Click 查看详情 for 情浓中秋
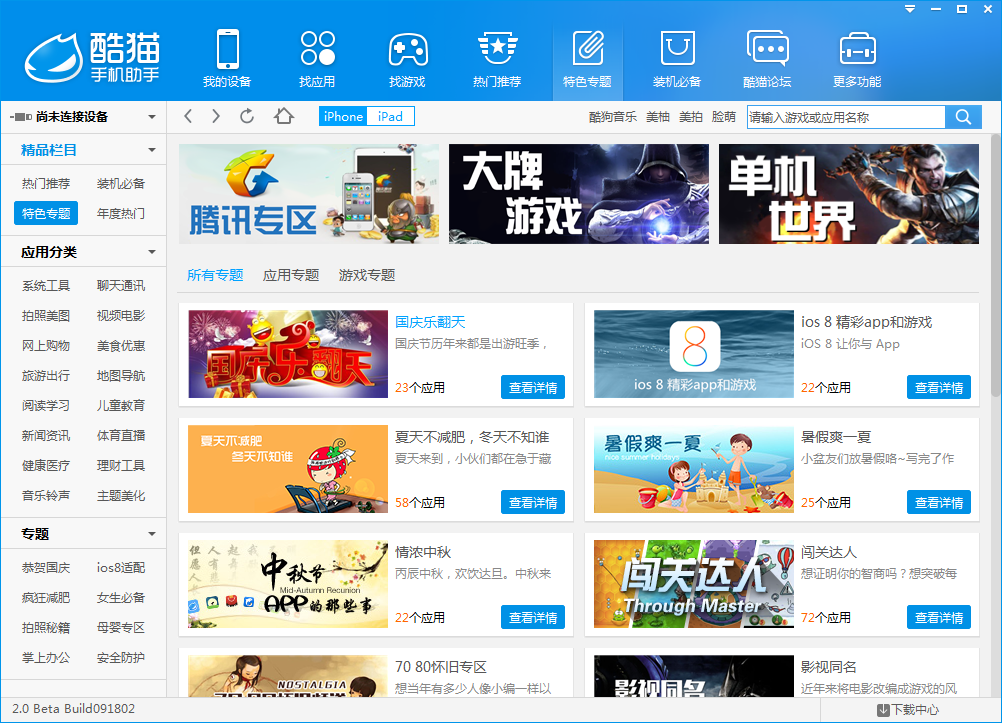1002x723 pixels. pos(532,618)
